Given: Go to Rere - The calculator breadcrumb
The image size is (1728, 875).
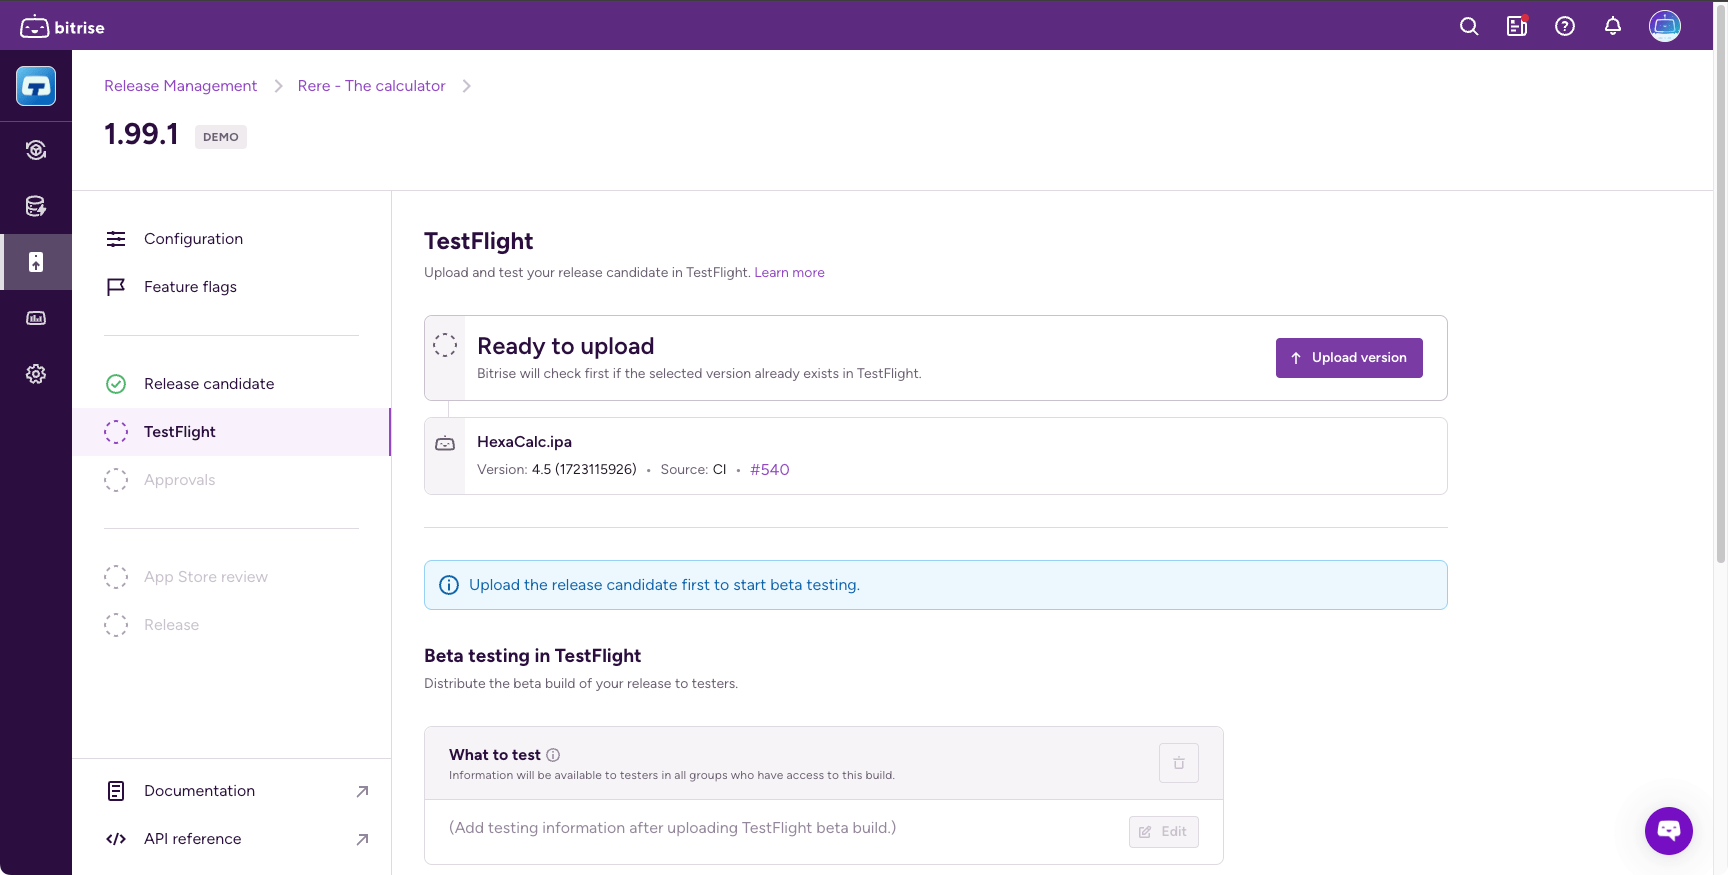Looking at the screenshot, I should pyautogui.click(x=371, y=86).
